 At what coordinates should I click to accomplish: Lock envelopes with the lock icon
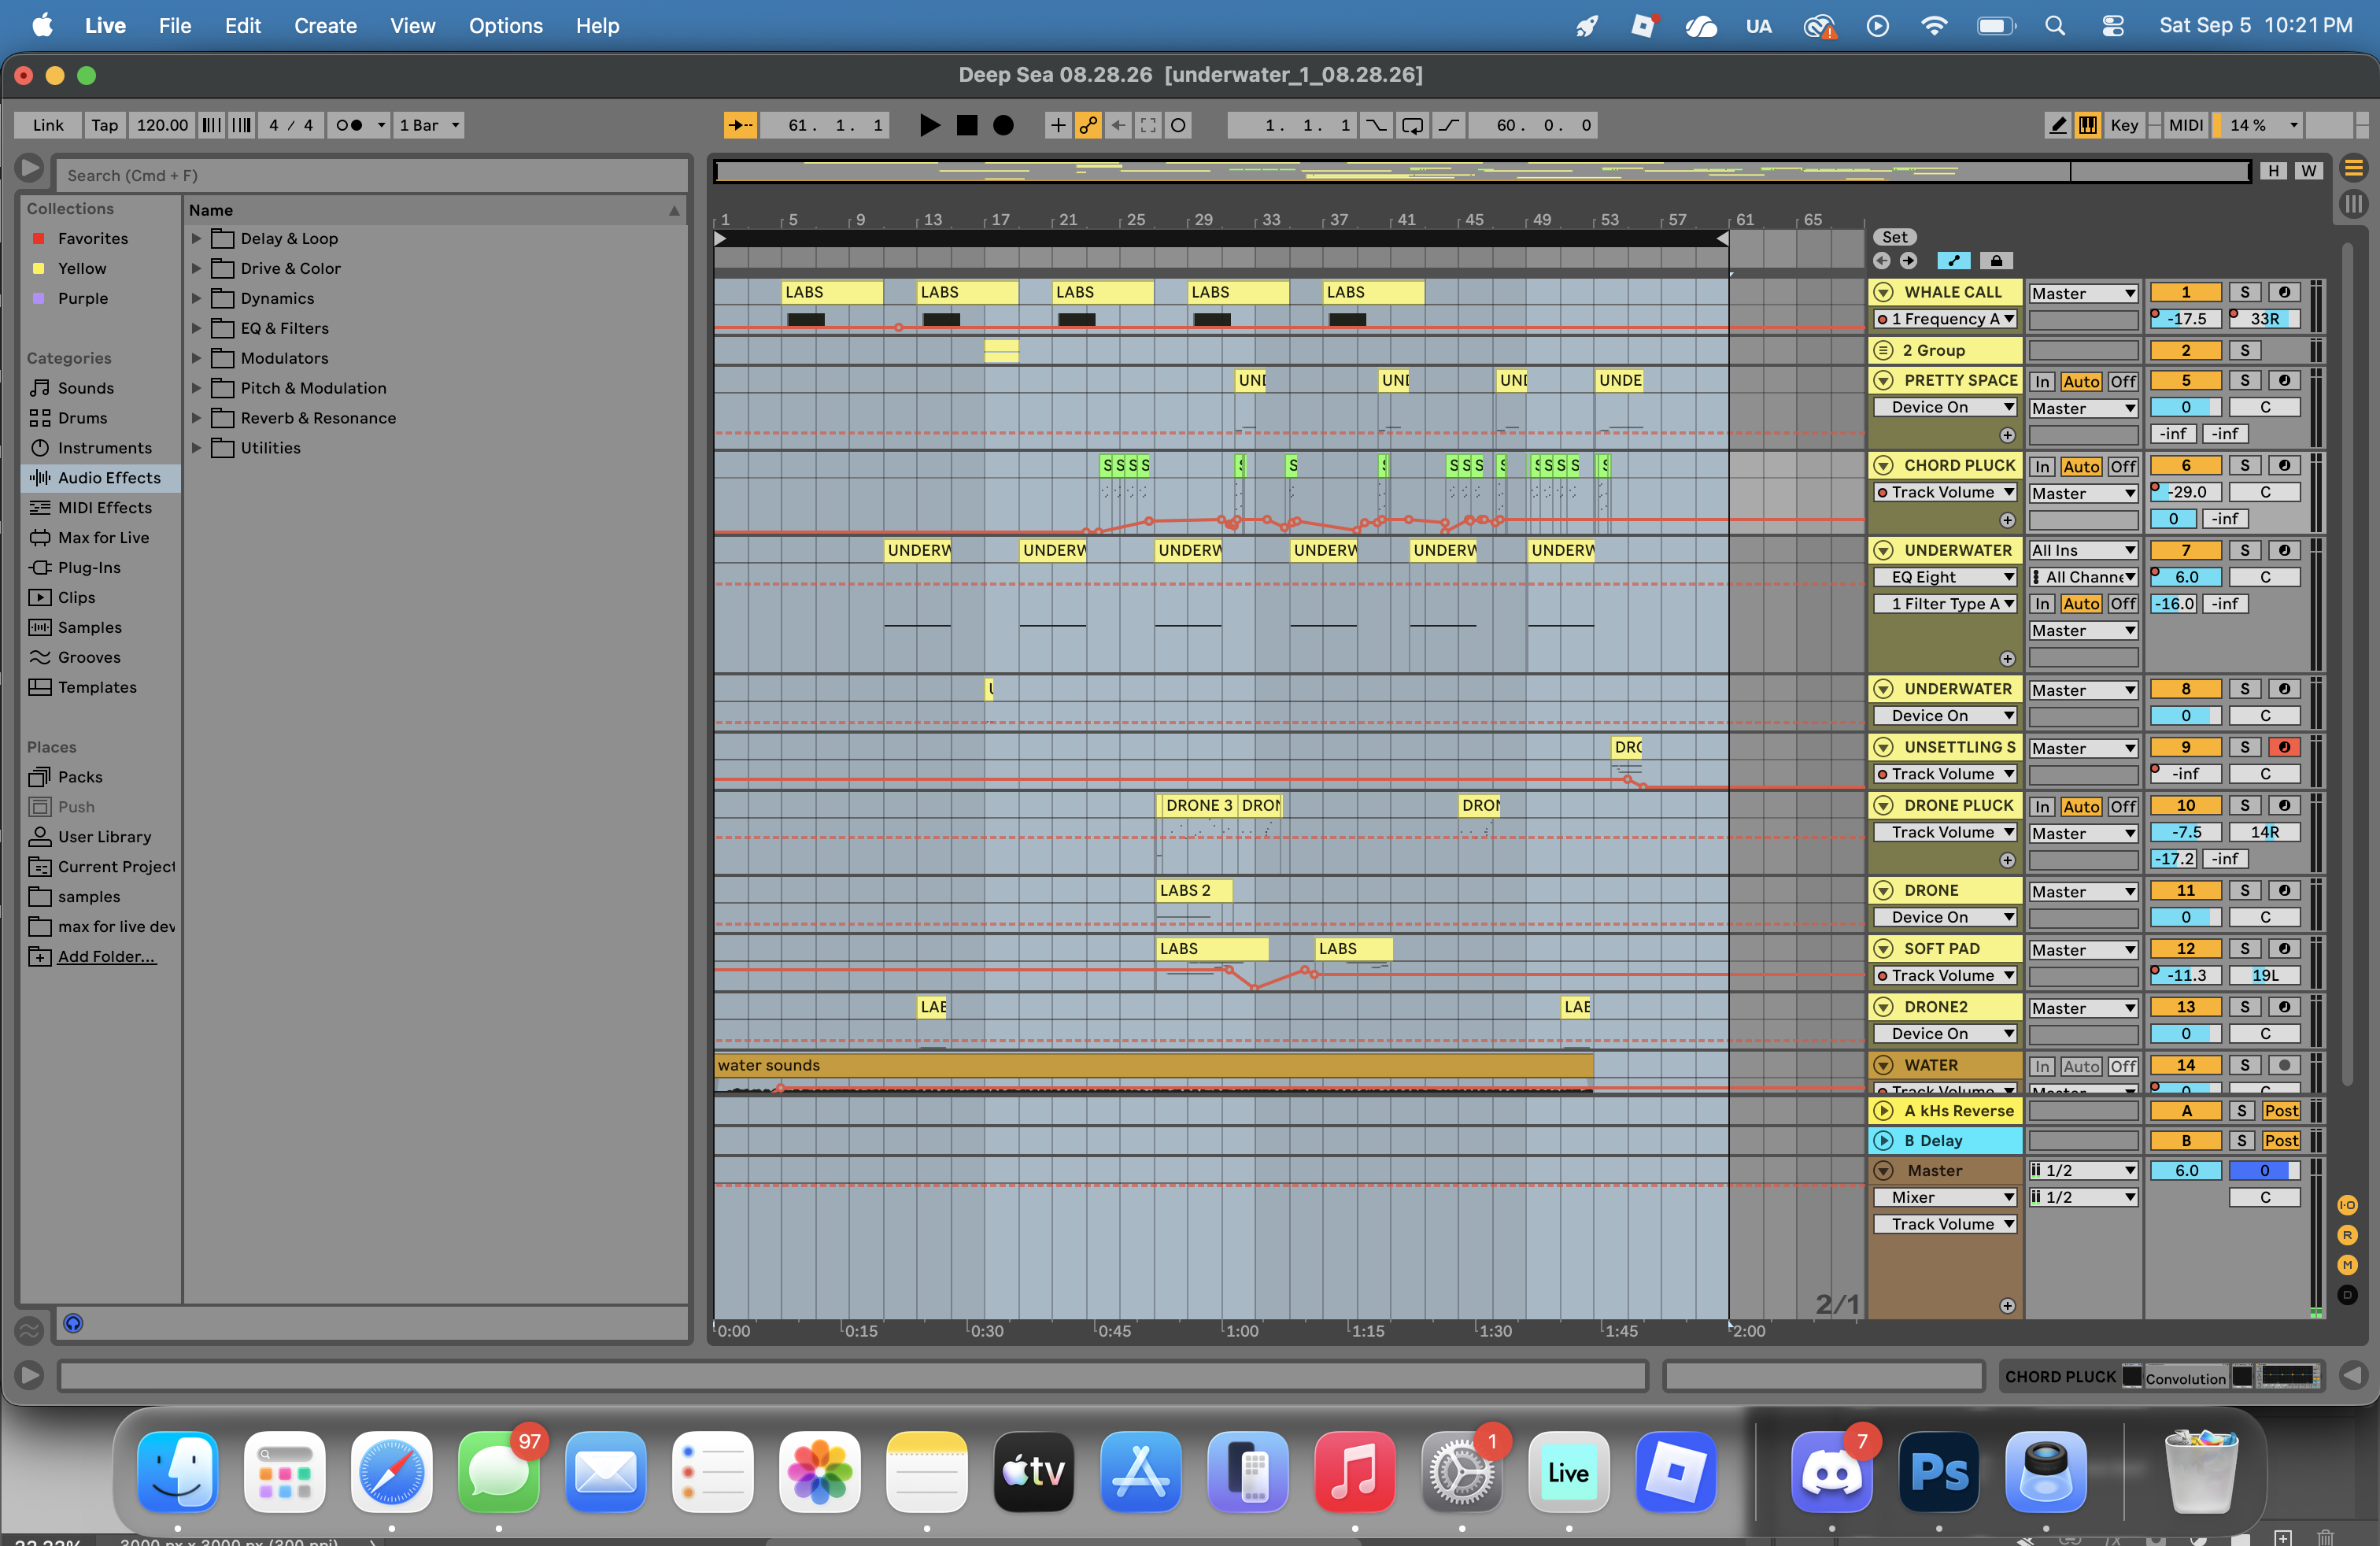[x=1996, y=261]
